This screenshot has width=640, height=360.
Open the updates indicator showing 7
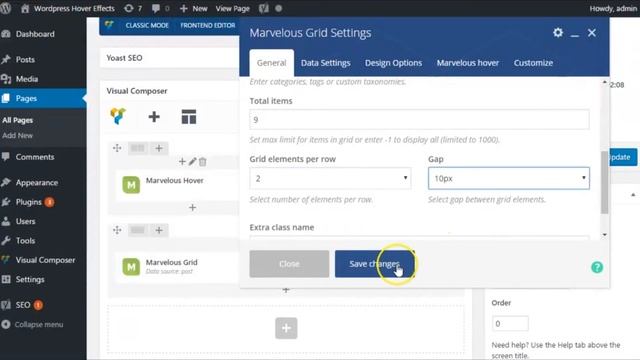tap(133, 8)
